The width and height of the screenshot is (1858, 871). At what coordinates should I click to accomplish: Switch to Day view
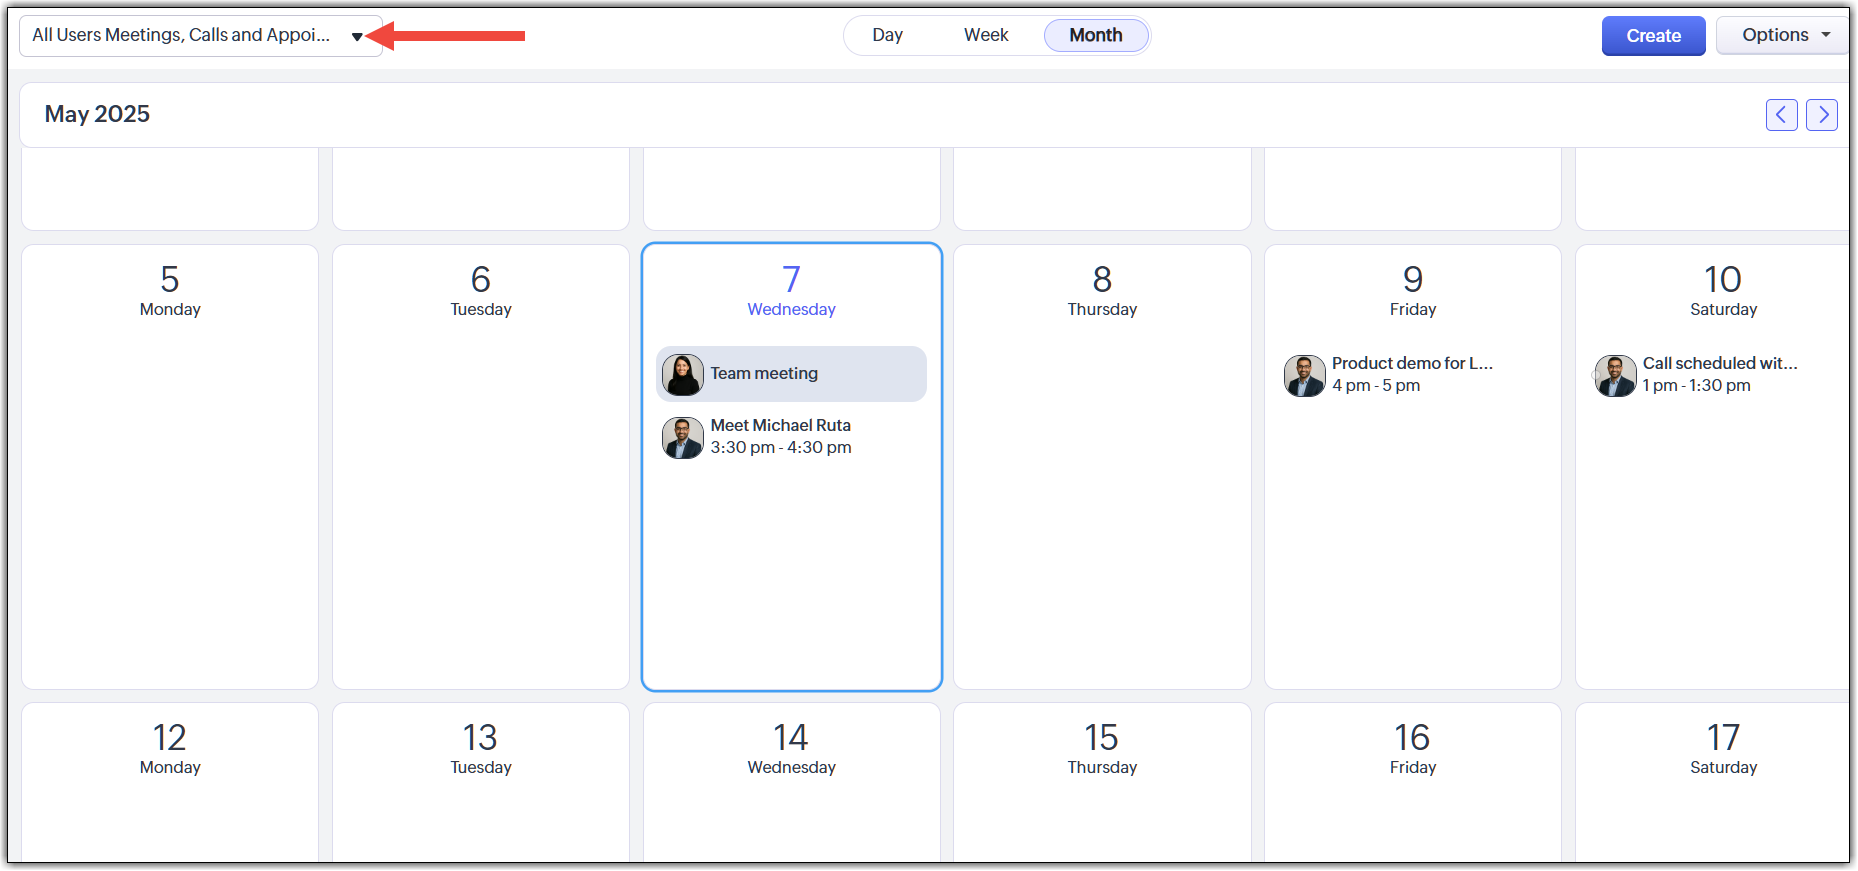point(887,35)
